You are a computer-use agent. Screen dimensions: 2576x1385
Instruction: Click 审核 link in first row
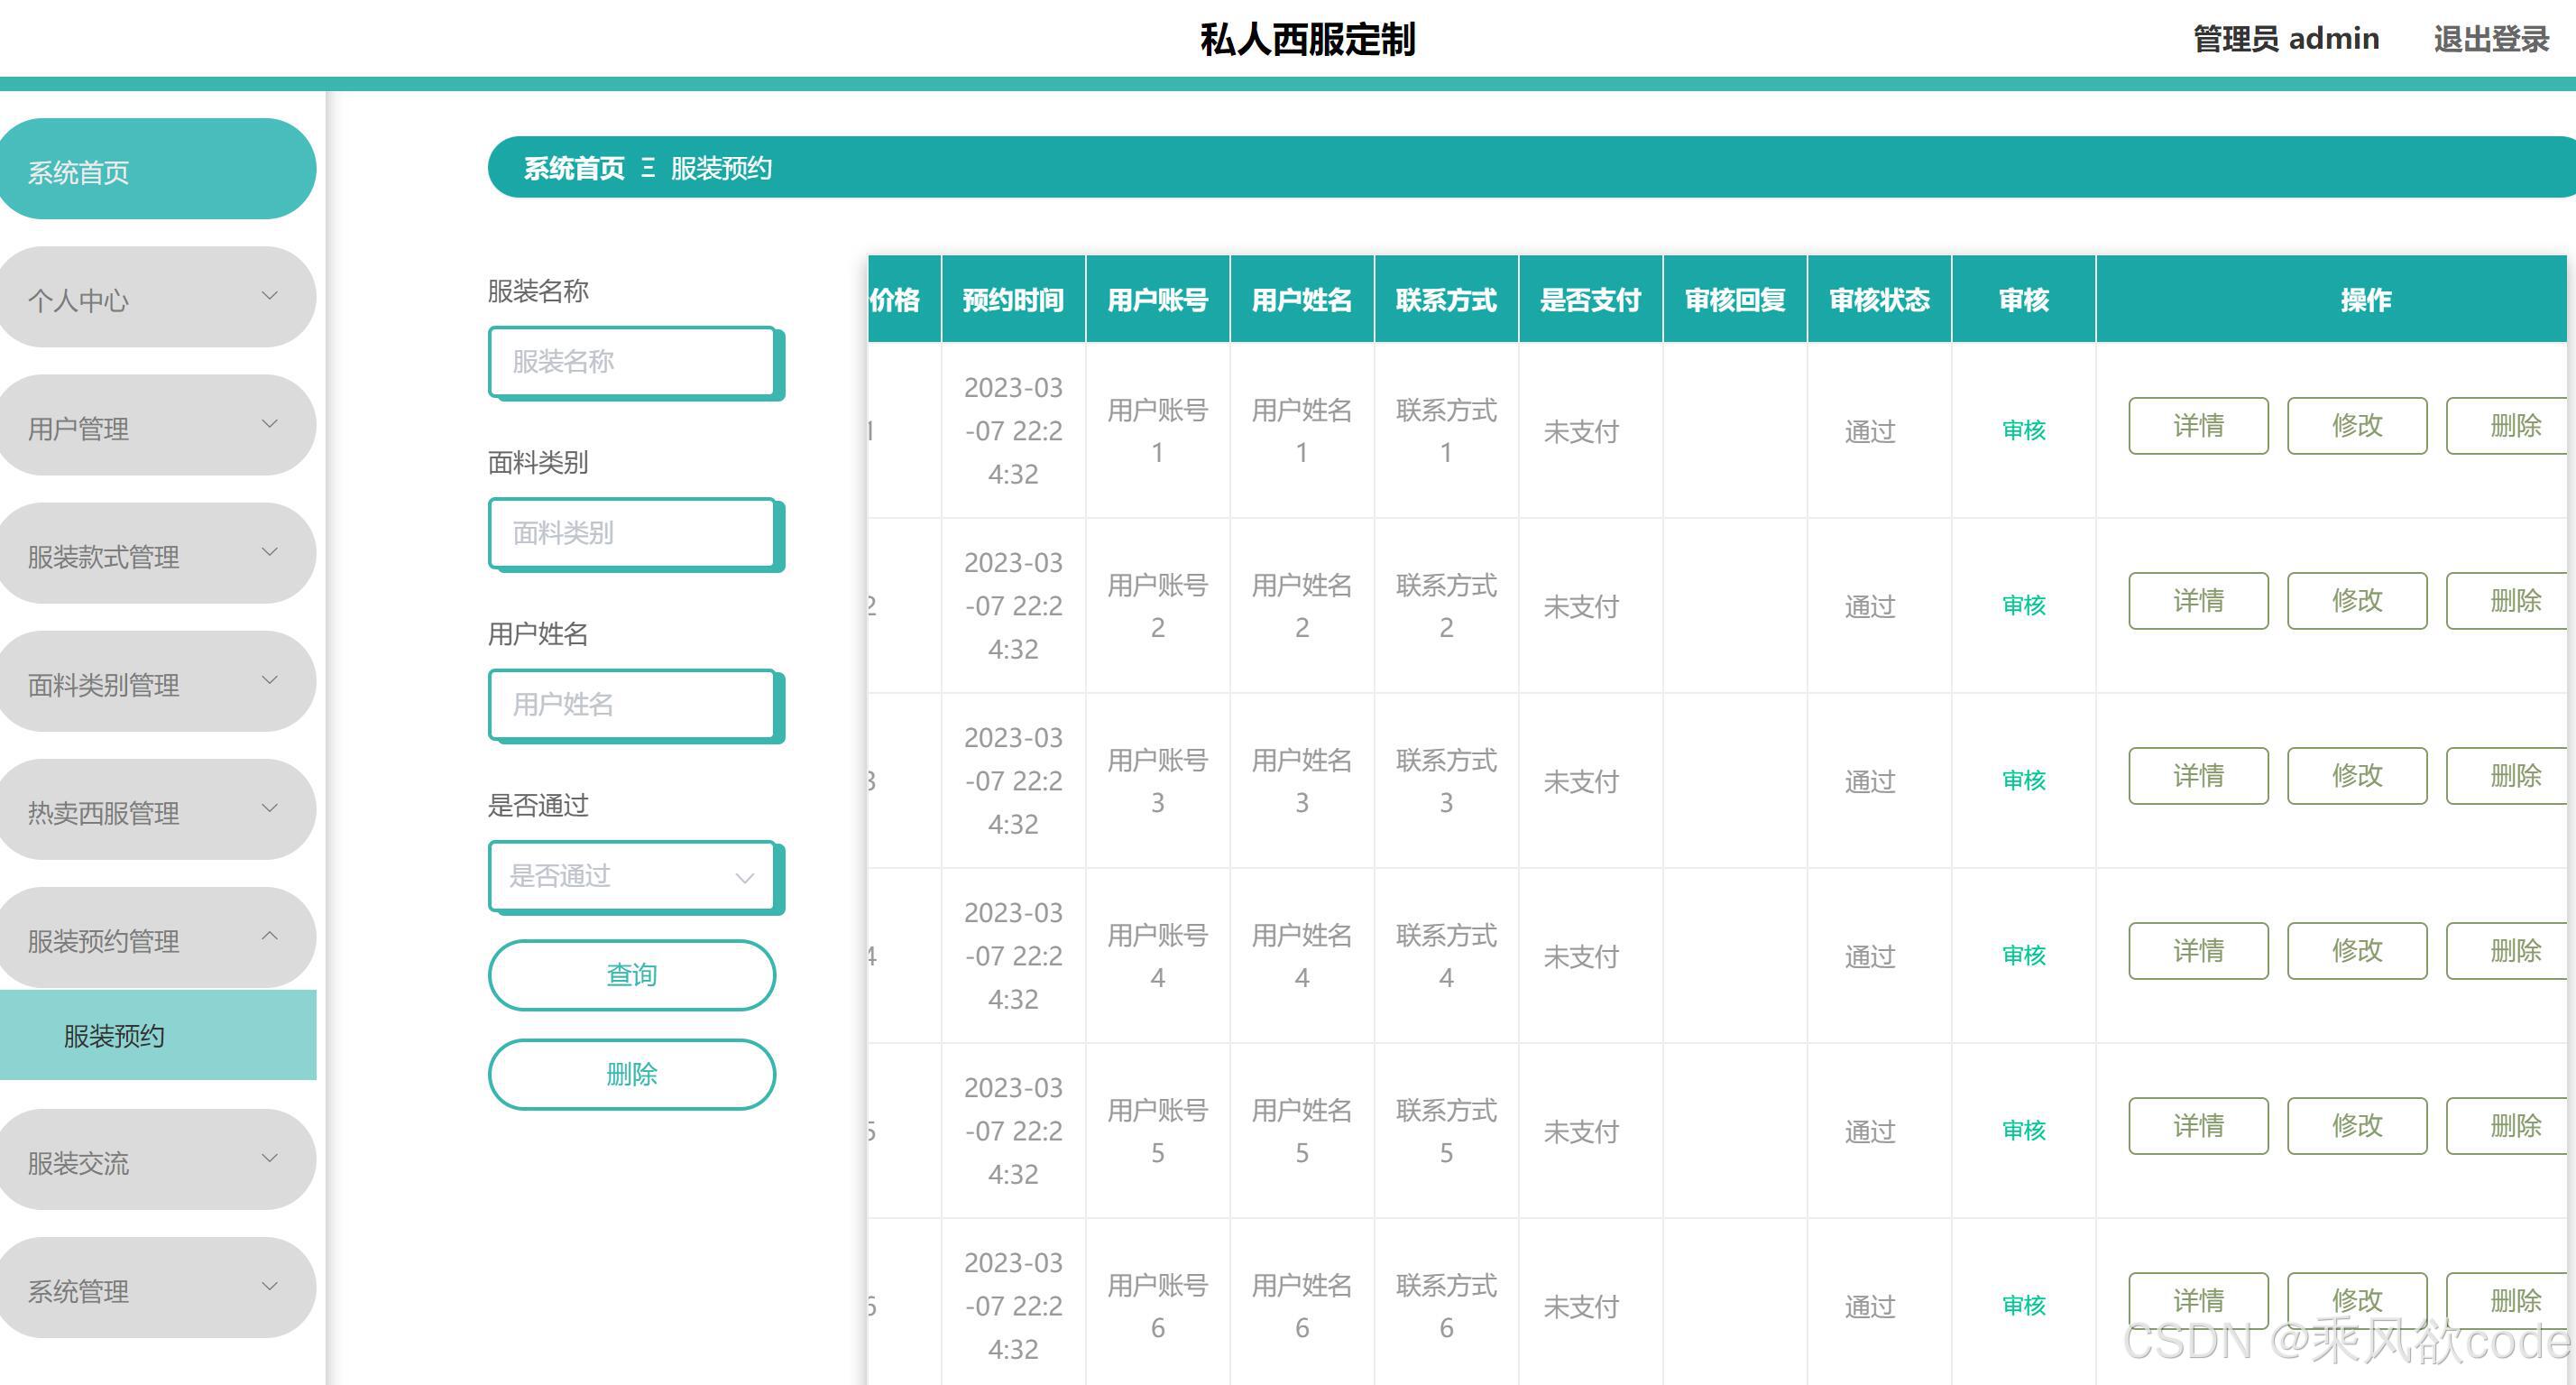2023,430
